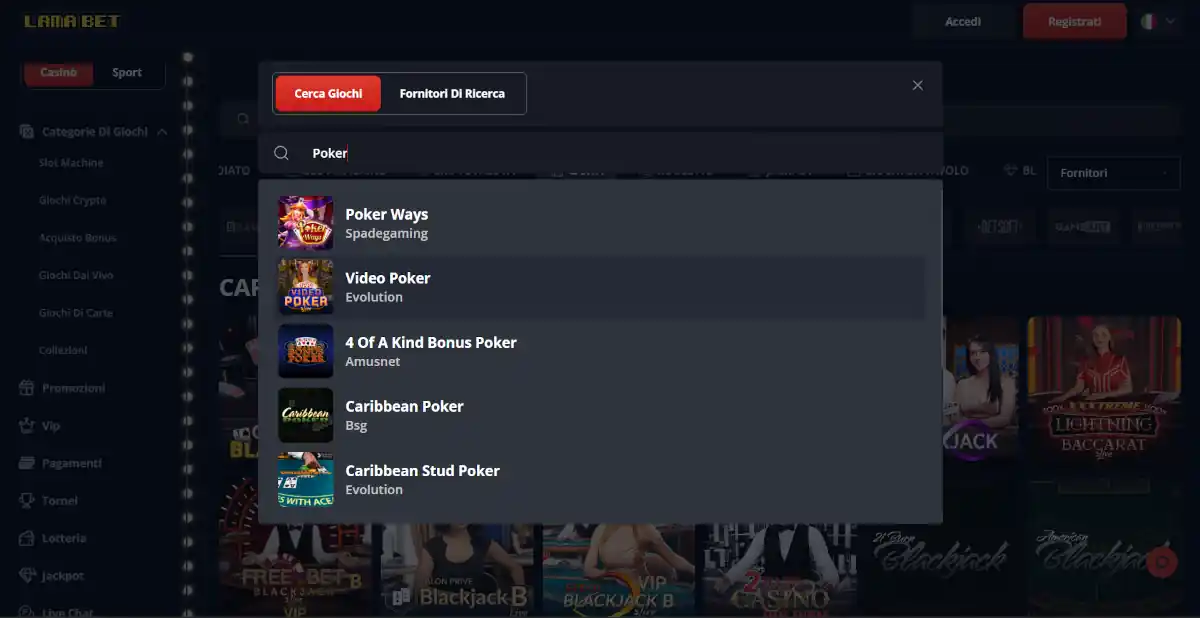
Task: Open Jackpot sidebar link
Action: click(63, 576)
